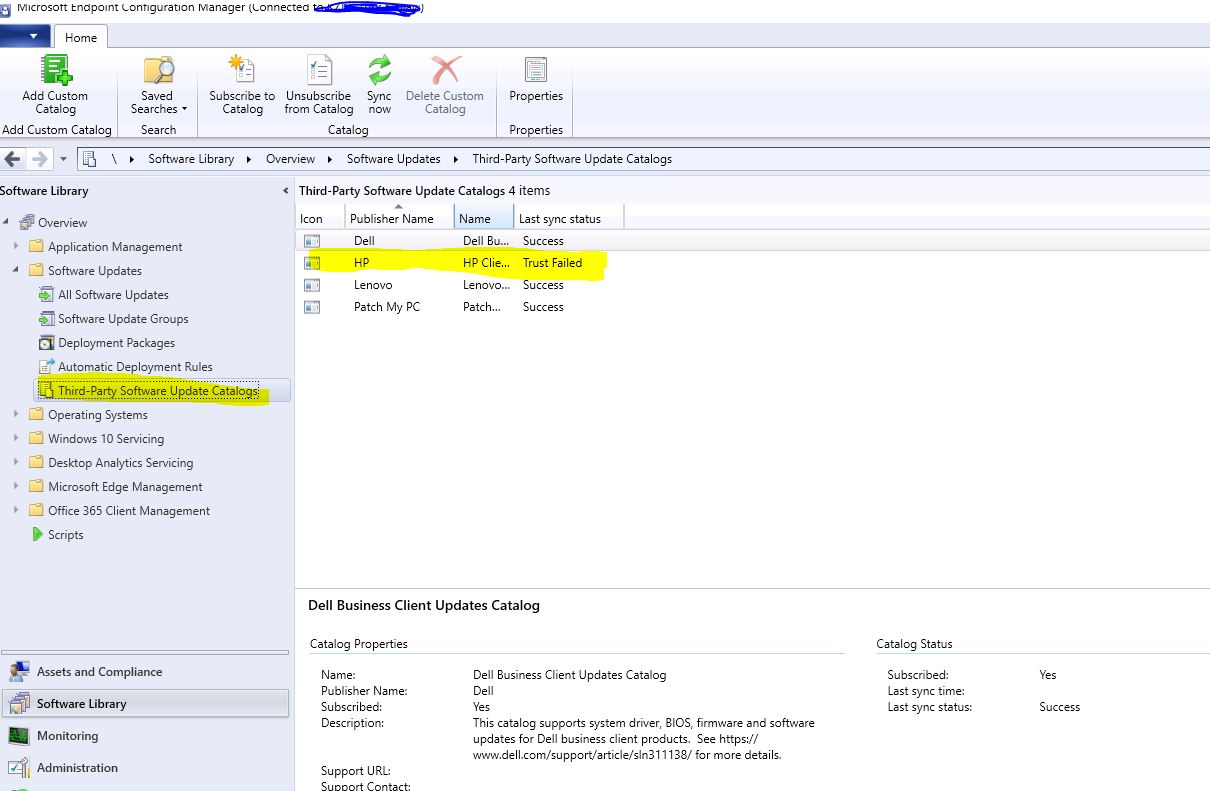The image size is (1210, 791).
Task: Click the Assets and Compliance workspace icon
Action: click(19, 671)
